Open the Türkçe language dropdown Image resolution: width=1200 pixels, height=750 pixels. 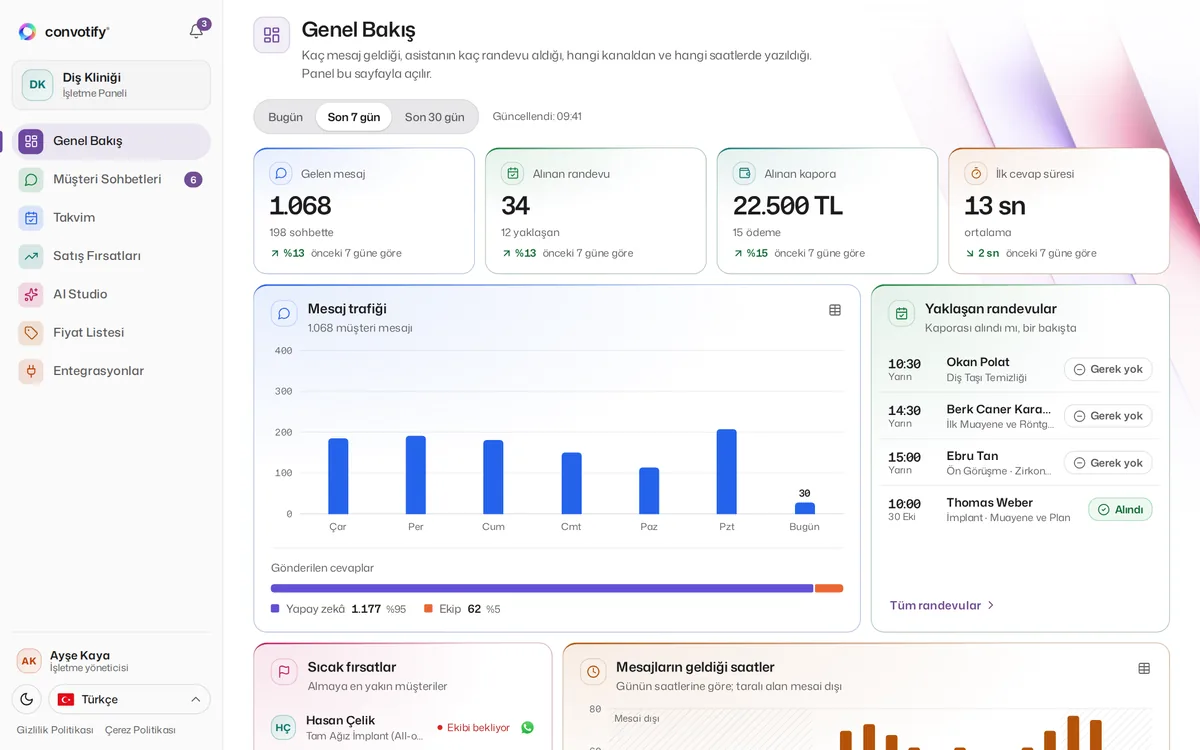[x=129, y=699]
